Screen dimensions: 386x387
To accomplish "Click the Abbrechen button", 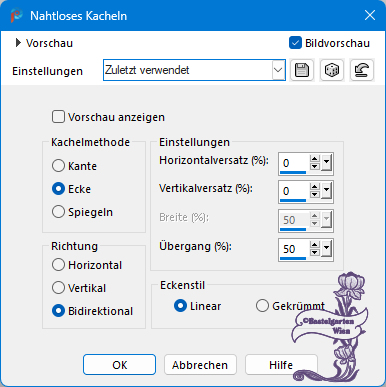I will pos(200,365).
